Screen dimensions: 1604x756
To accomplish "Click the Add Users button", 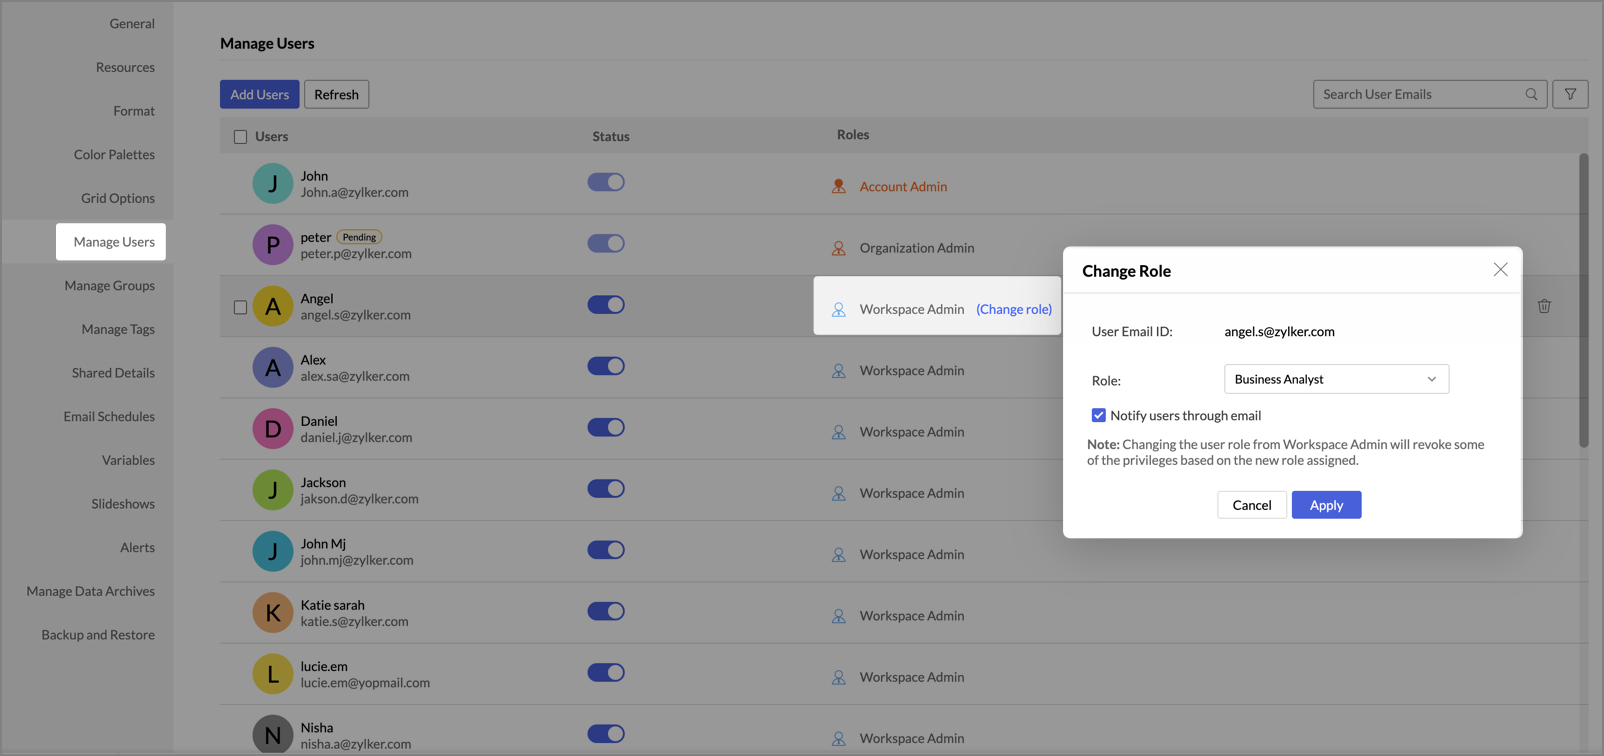I will [x=259, y=94].
